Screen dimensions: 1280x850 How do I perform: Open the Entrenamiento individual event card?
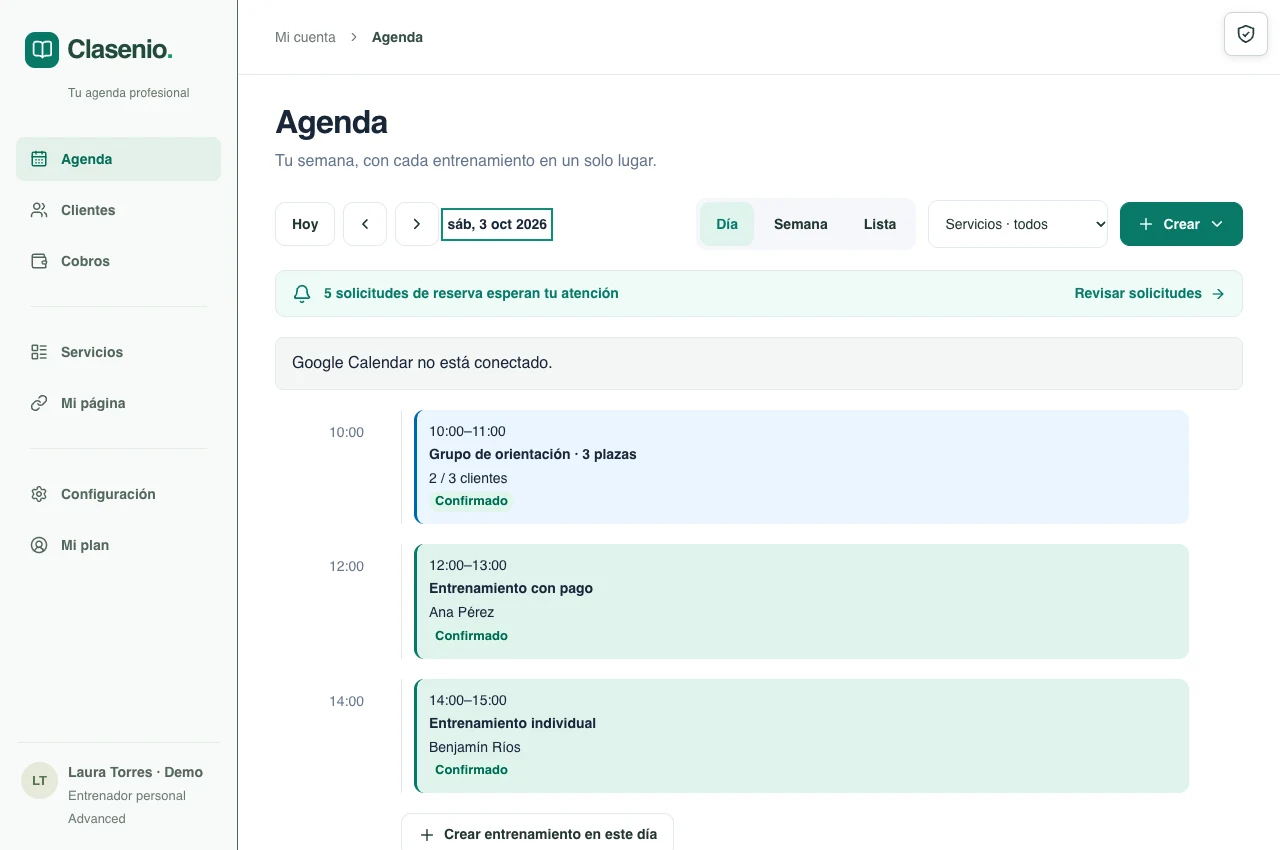[801, 736]
